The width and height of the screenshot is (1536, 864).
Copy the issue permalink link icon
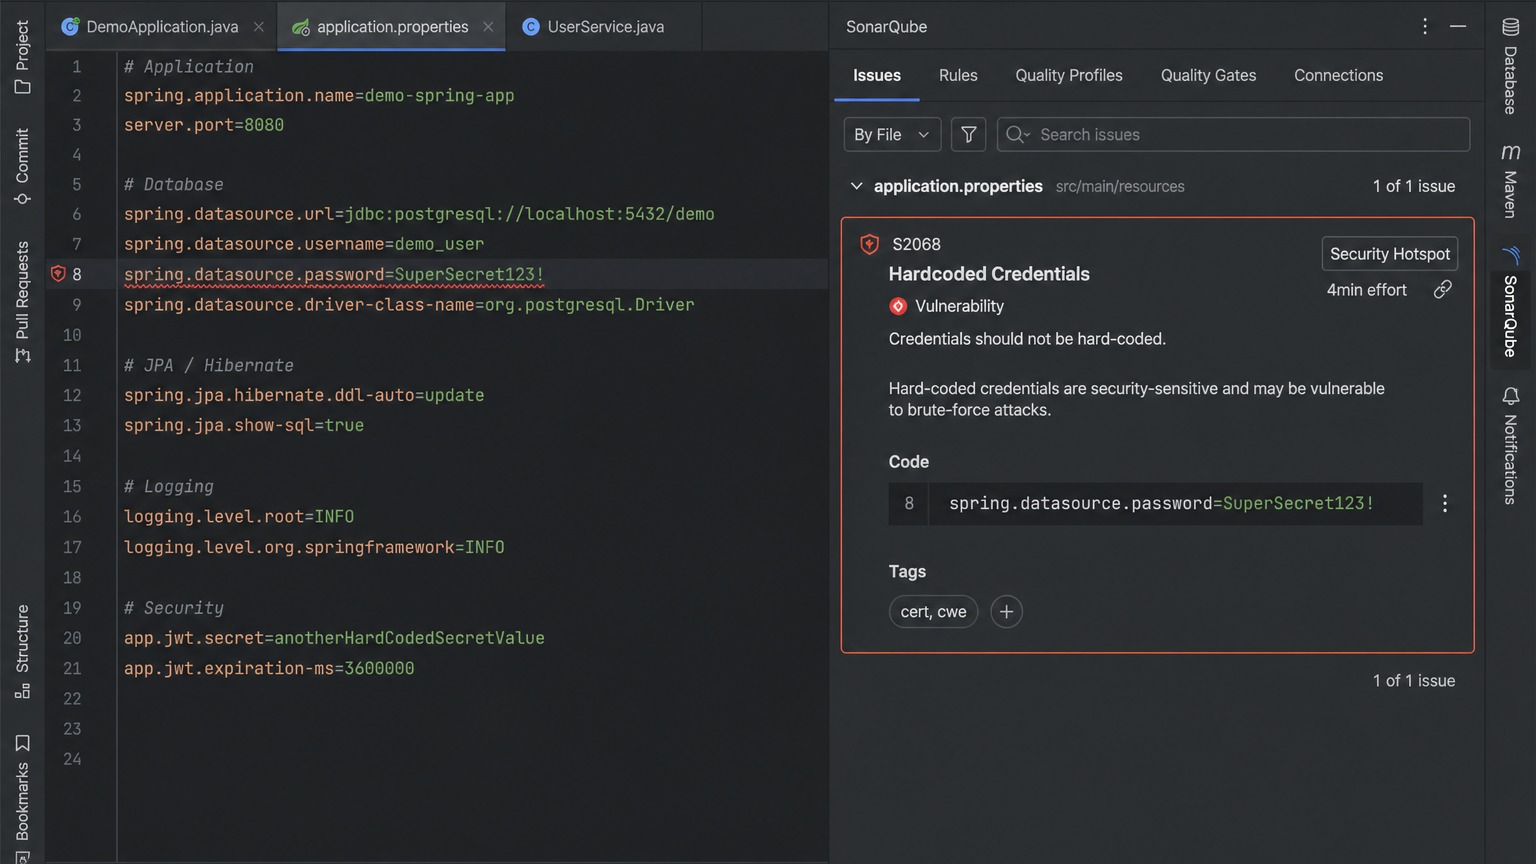tap(1442, 289)
